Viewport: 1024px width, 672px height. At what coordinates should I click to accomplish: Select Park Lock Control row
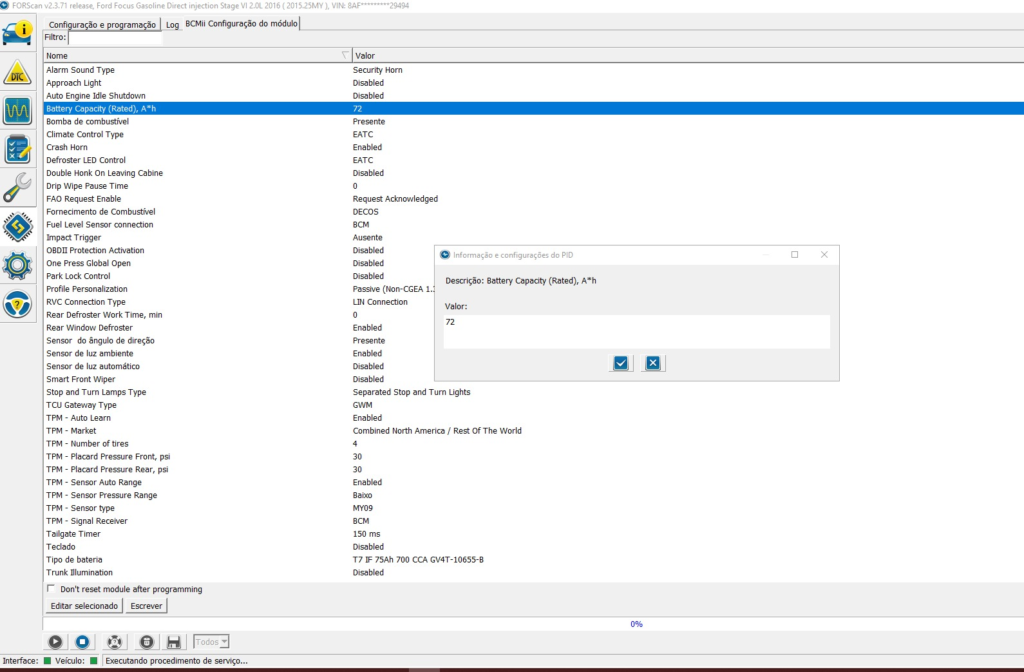click(240, 276)
